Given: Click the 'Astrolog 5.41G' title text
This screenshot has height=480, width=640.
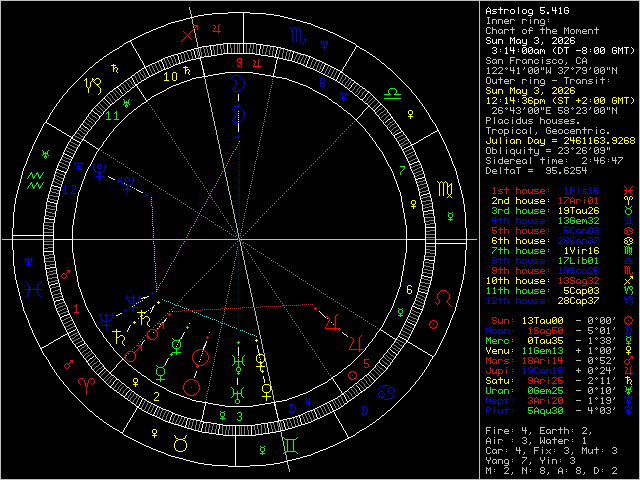Looking at the screenshot, I should tap(527, 11).
